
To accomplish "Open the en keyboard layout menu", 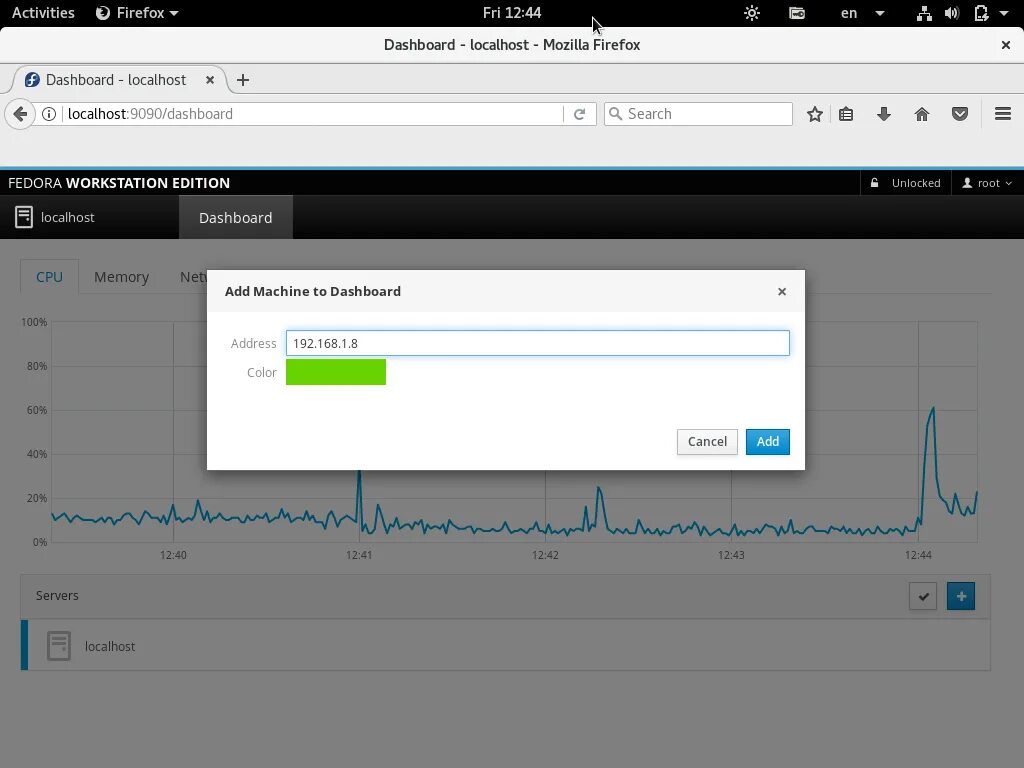I will point(862,13).
